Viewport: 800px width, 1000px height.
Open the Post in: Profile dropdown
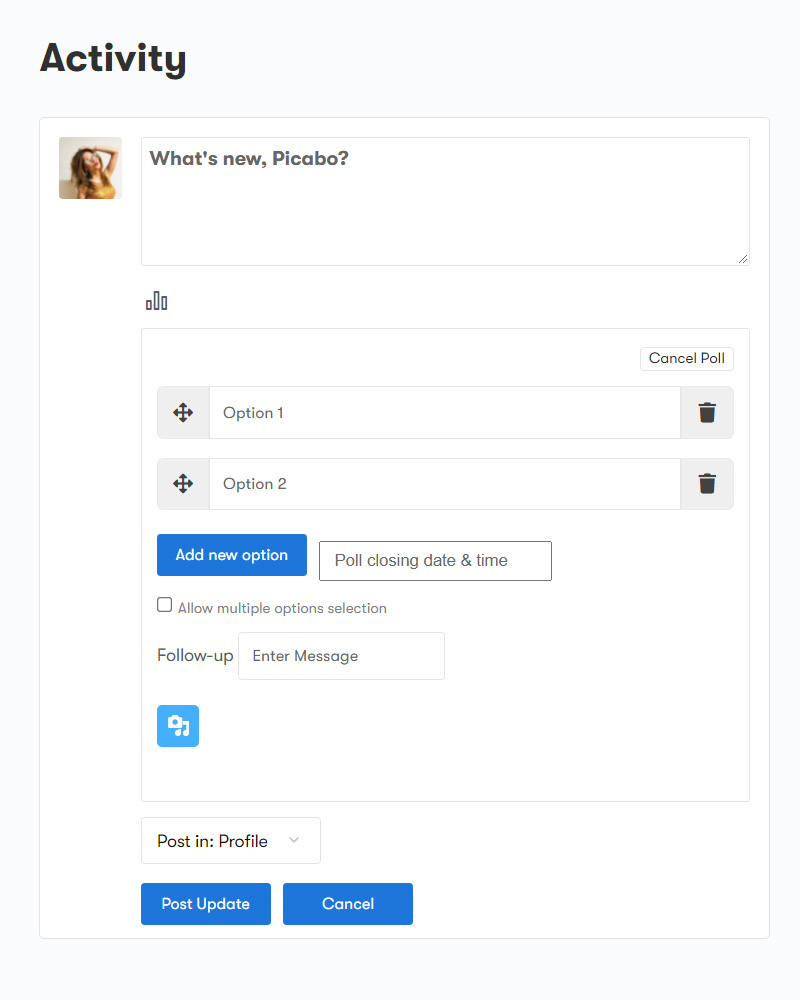click(231, 841)
